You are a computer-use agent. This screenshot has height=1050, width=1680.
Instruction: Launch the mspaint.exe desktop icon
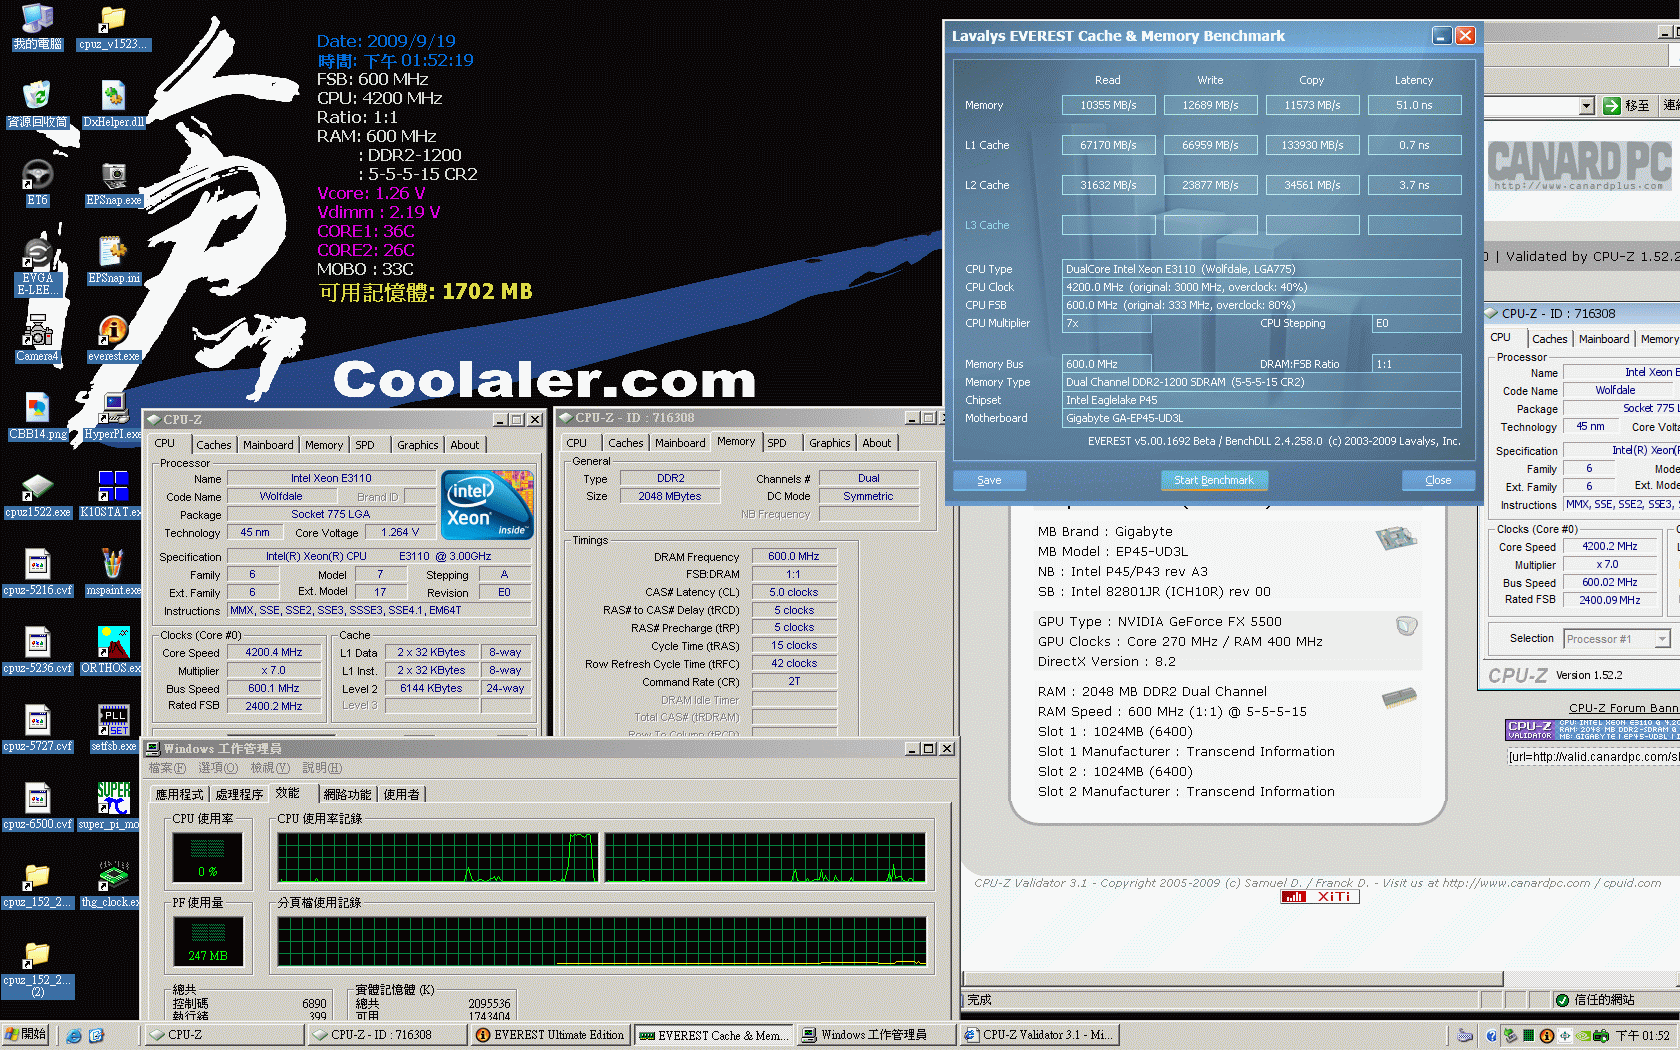[113, 572]
